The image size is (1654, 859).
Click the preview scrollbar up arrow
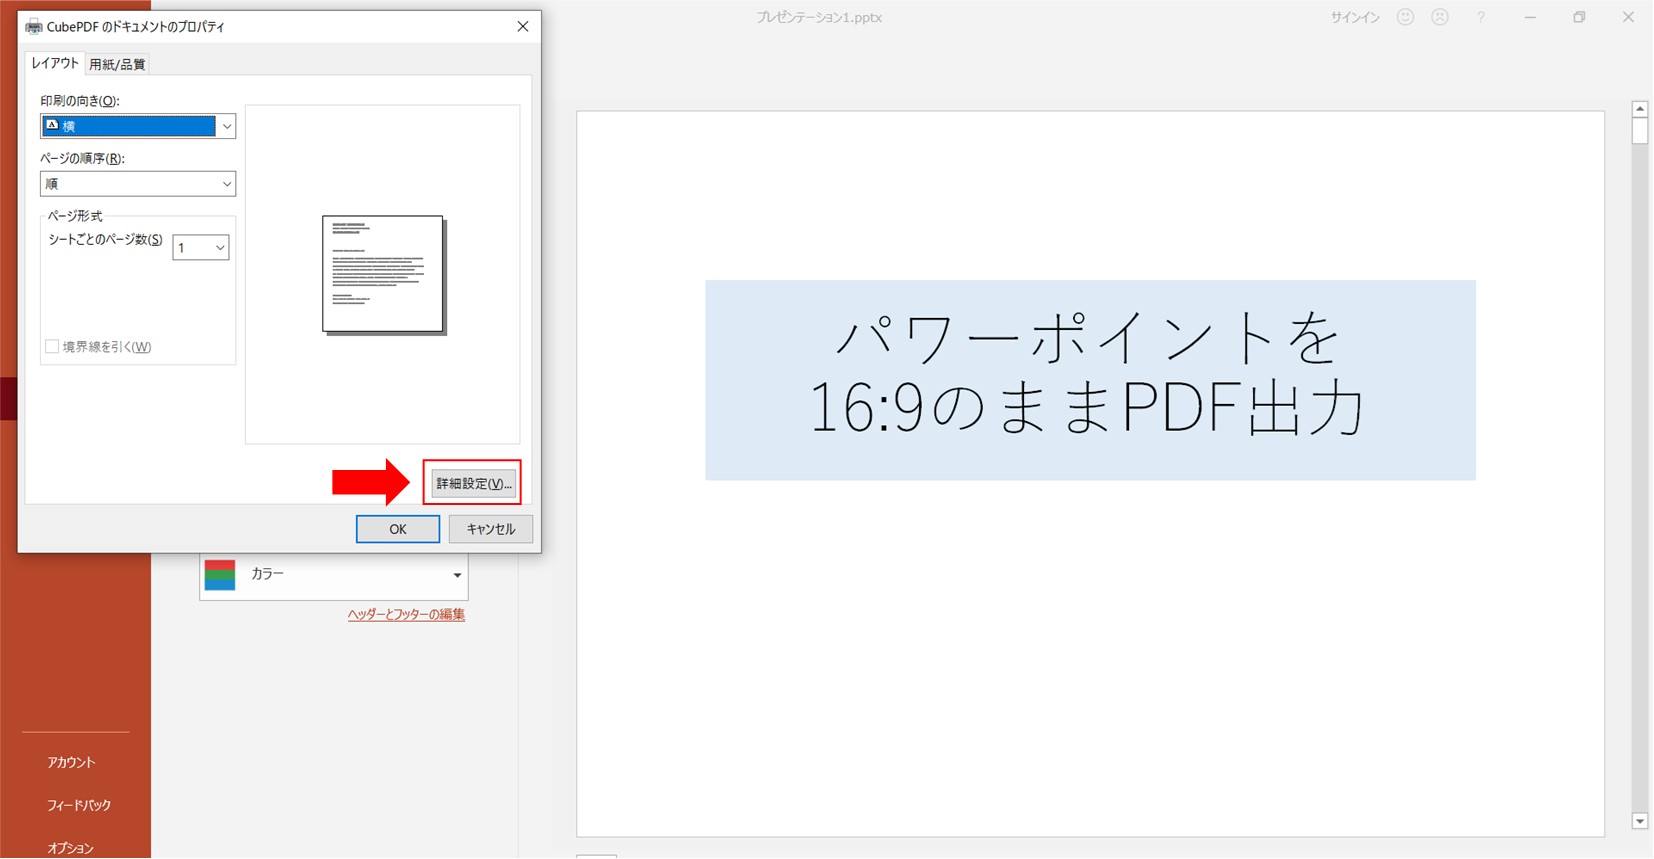pos(1640,109)
